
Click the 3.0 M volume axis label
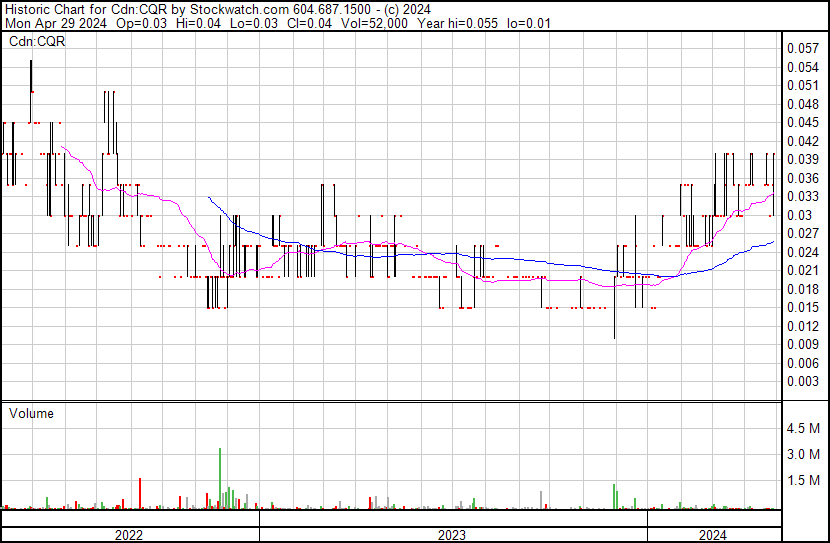click(x=805, y=455)
